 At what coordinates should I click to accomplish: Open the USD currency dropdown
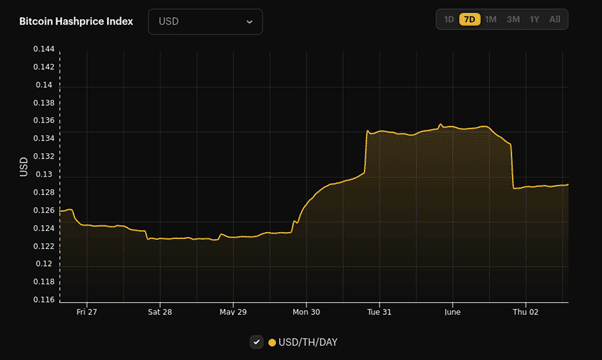[x=205, y=21]
